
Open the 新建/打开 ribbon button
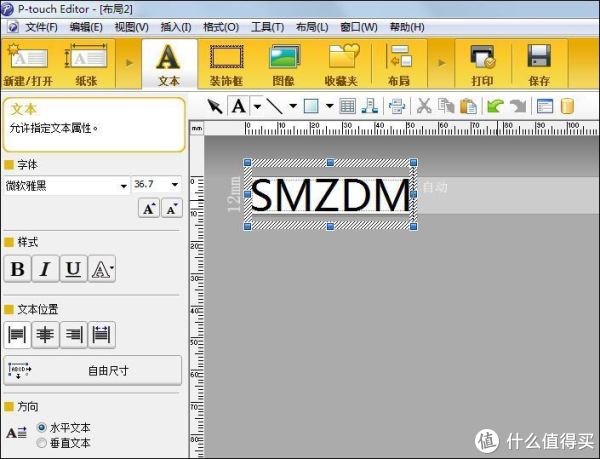[28, 64]
